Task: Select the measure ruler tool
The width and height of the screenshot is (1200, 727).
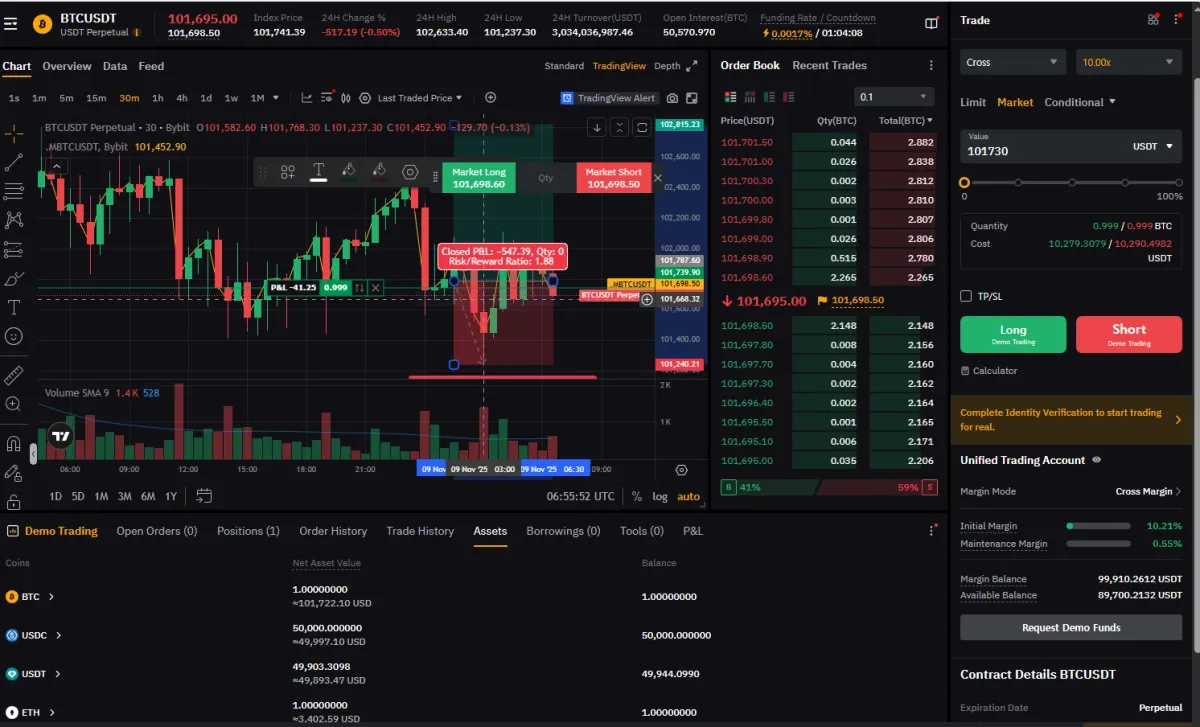Action: coord(13,374)
